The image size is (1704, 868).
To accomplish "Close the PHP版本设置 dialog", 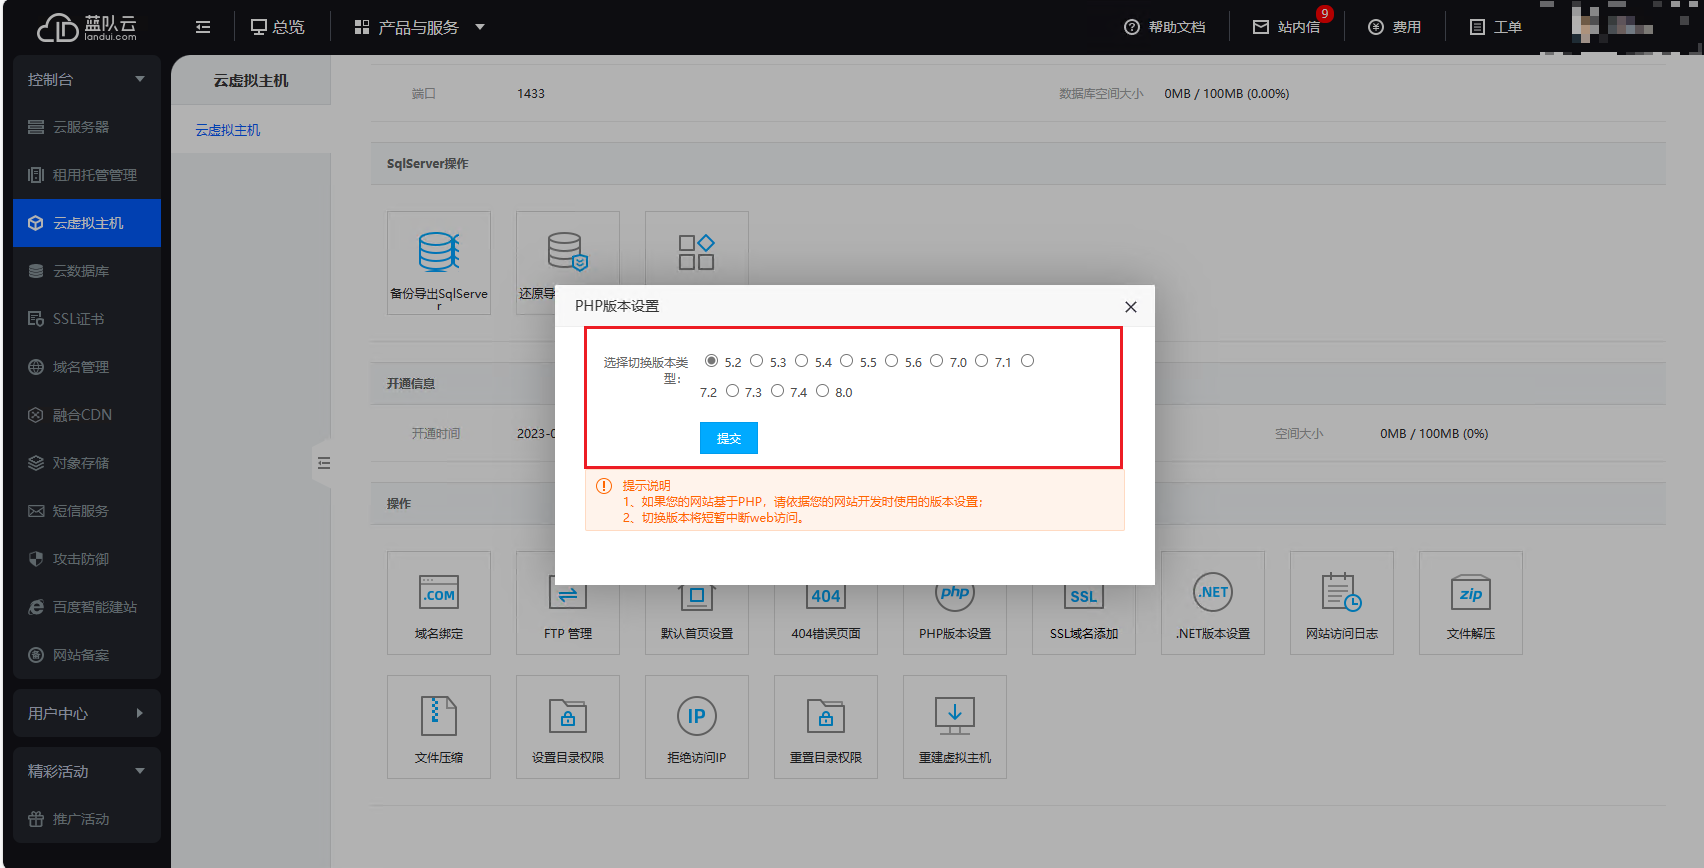I will 1130,307.
